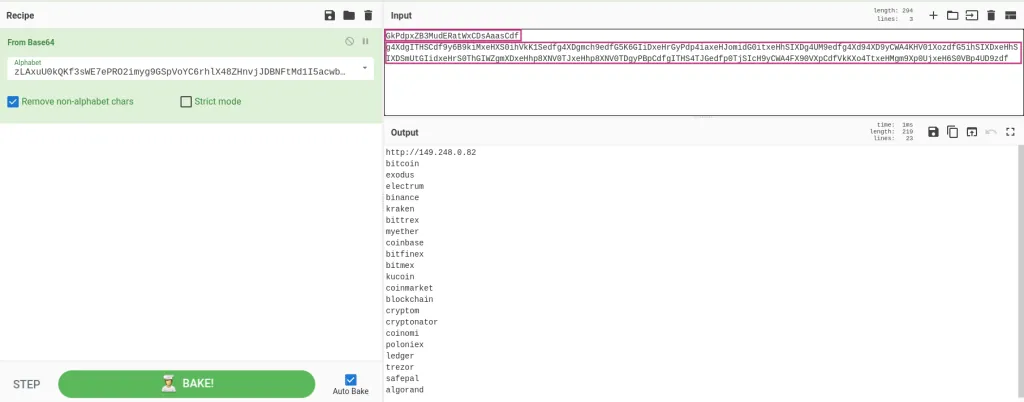The height and width of the screenshot is (402, 1024).
Task: Replace input with output
Action: [x=972, y=132]
